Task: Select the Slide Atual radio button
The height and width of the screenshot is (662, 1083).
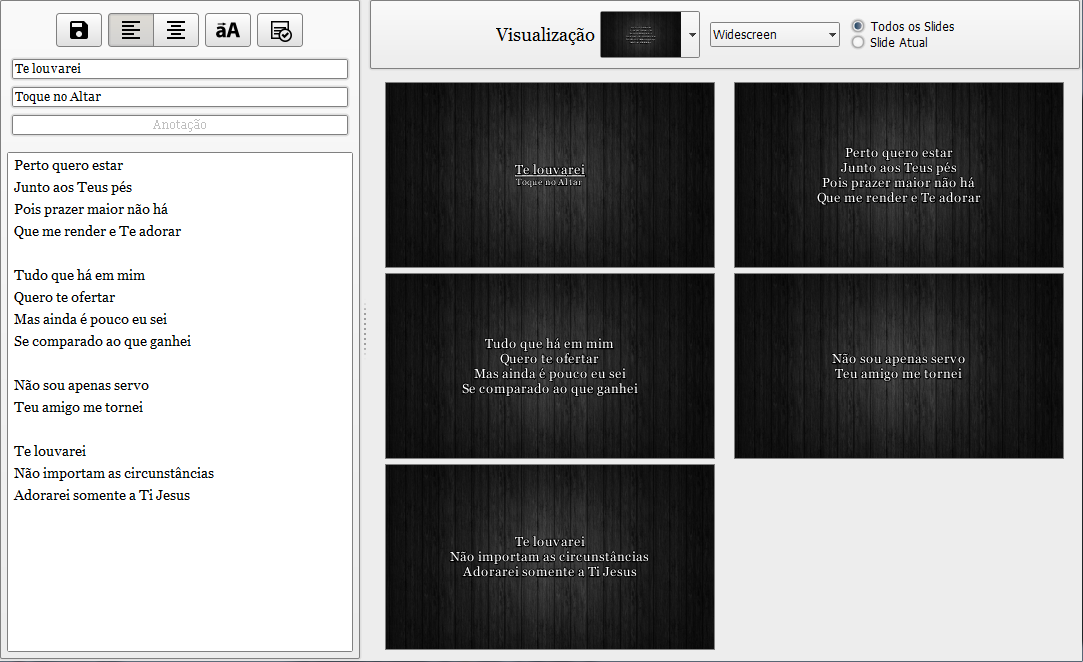Action: point(858,42)
